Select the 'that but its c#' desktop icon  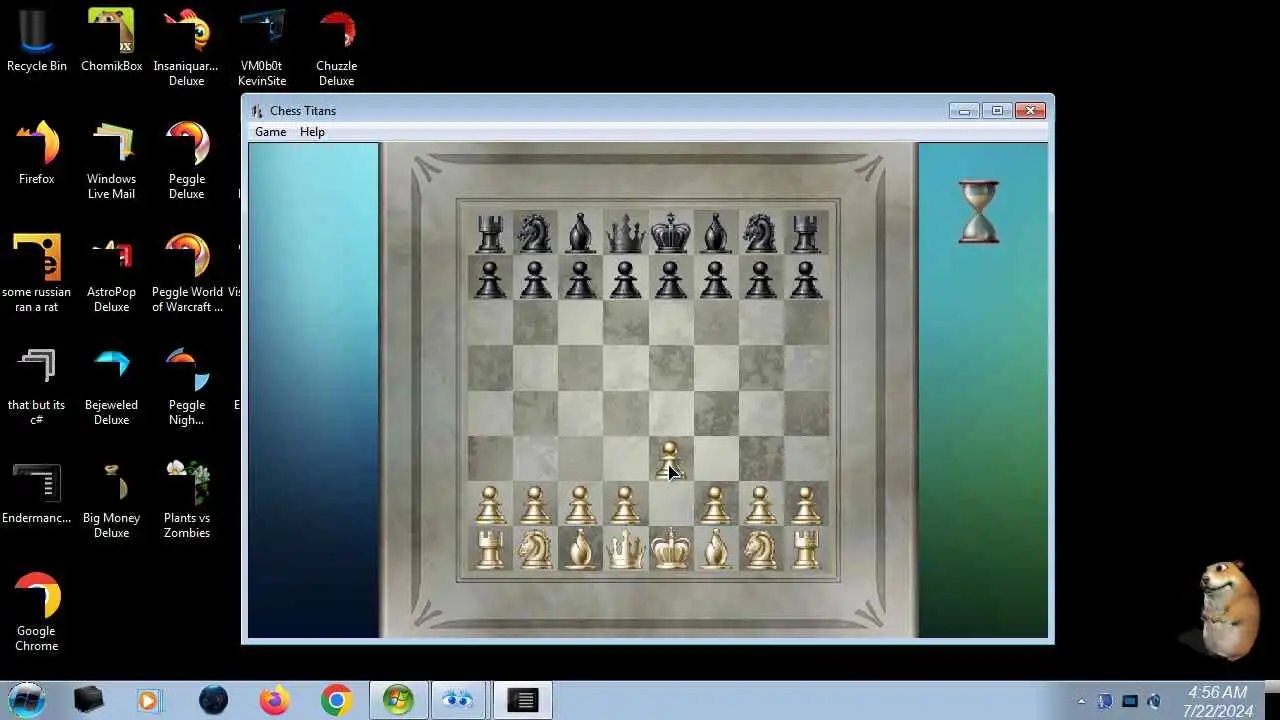(x=37, y=386)
